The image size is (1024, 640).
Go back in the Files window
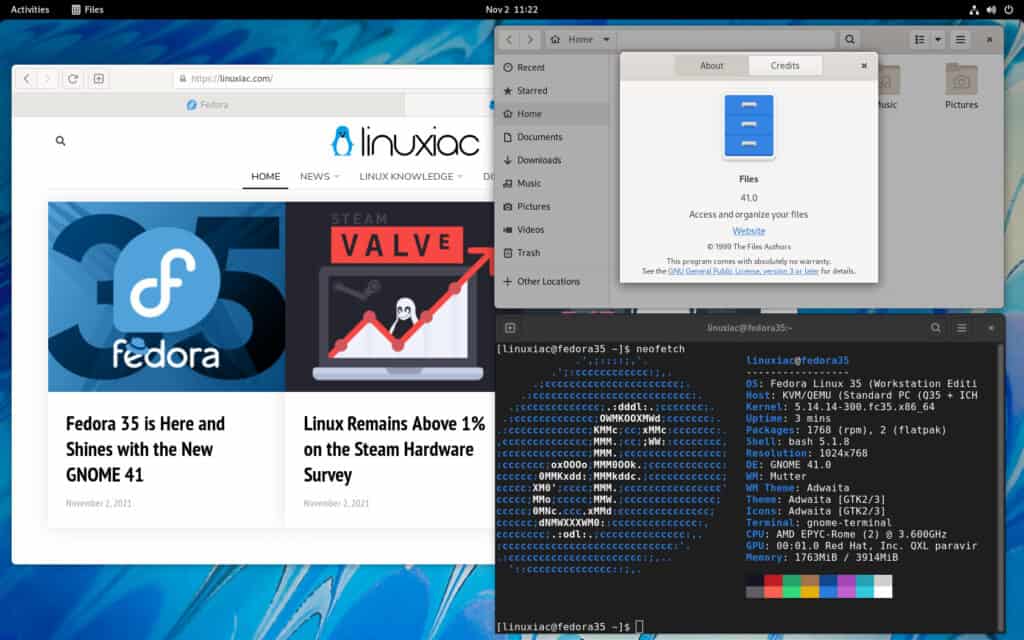point(509,39)
